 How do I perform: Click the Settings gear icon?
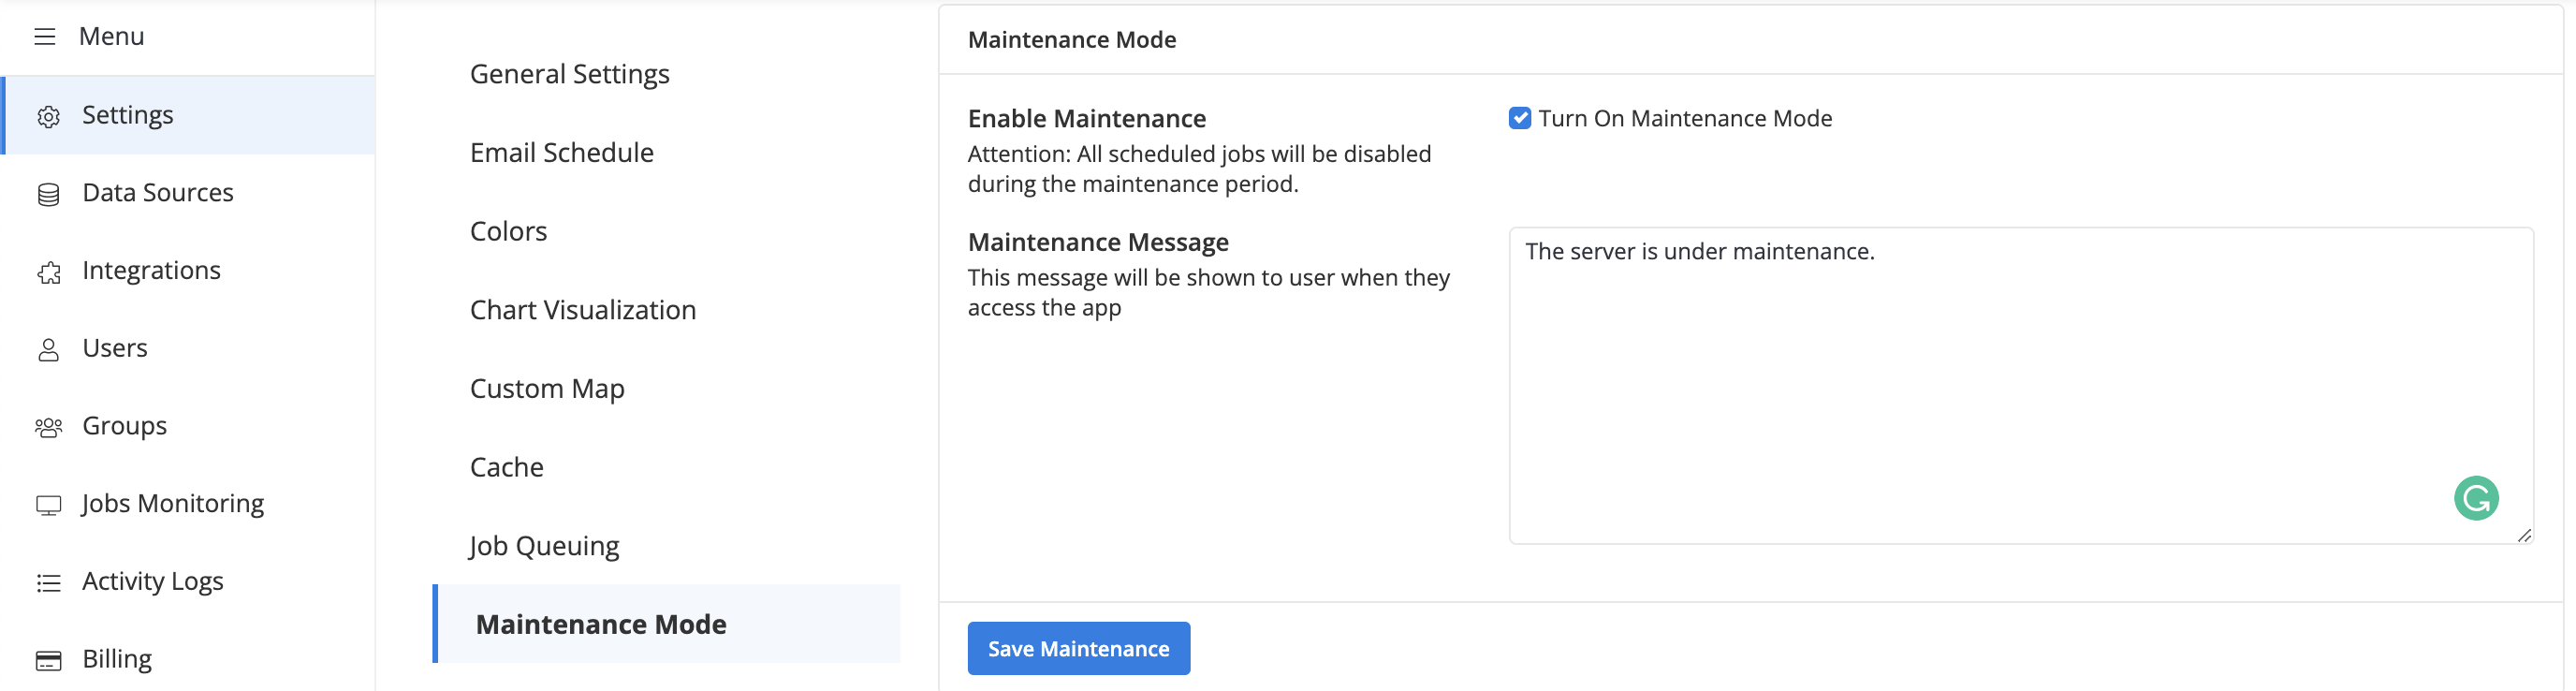point(48,116)
